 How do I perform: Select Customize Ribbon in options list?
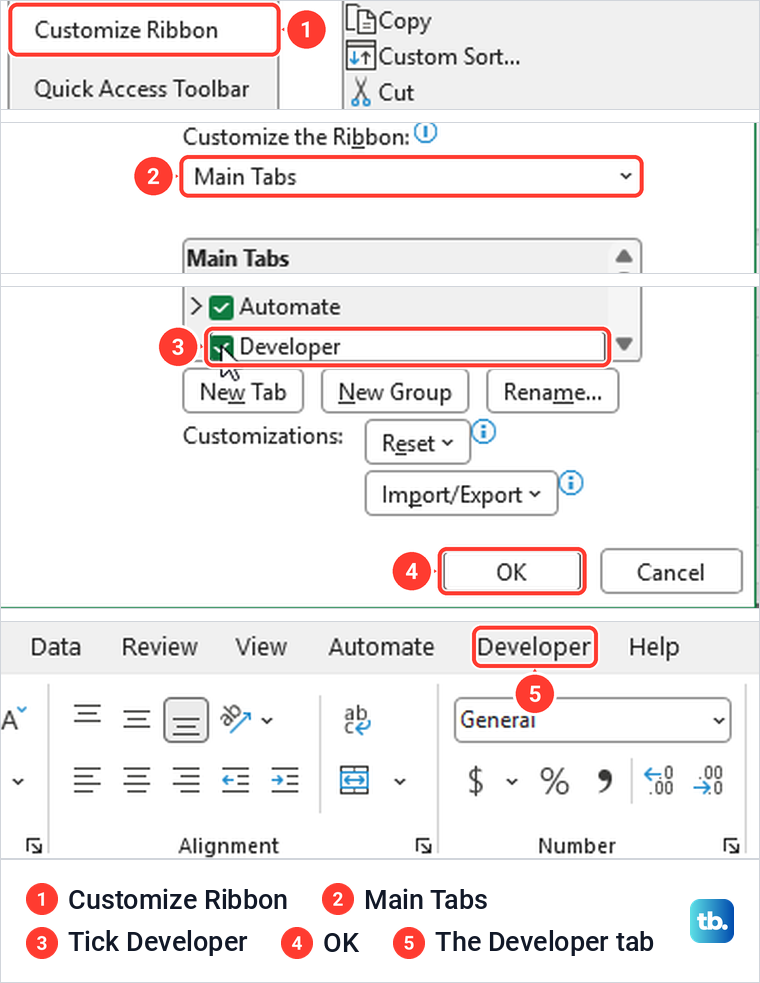pos(144,29)
